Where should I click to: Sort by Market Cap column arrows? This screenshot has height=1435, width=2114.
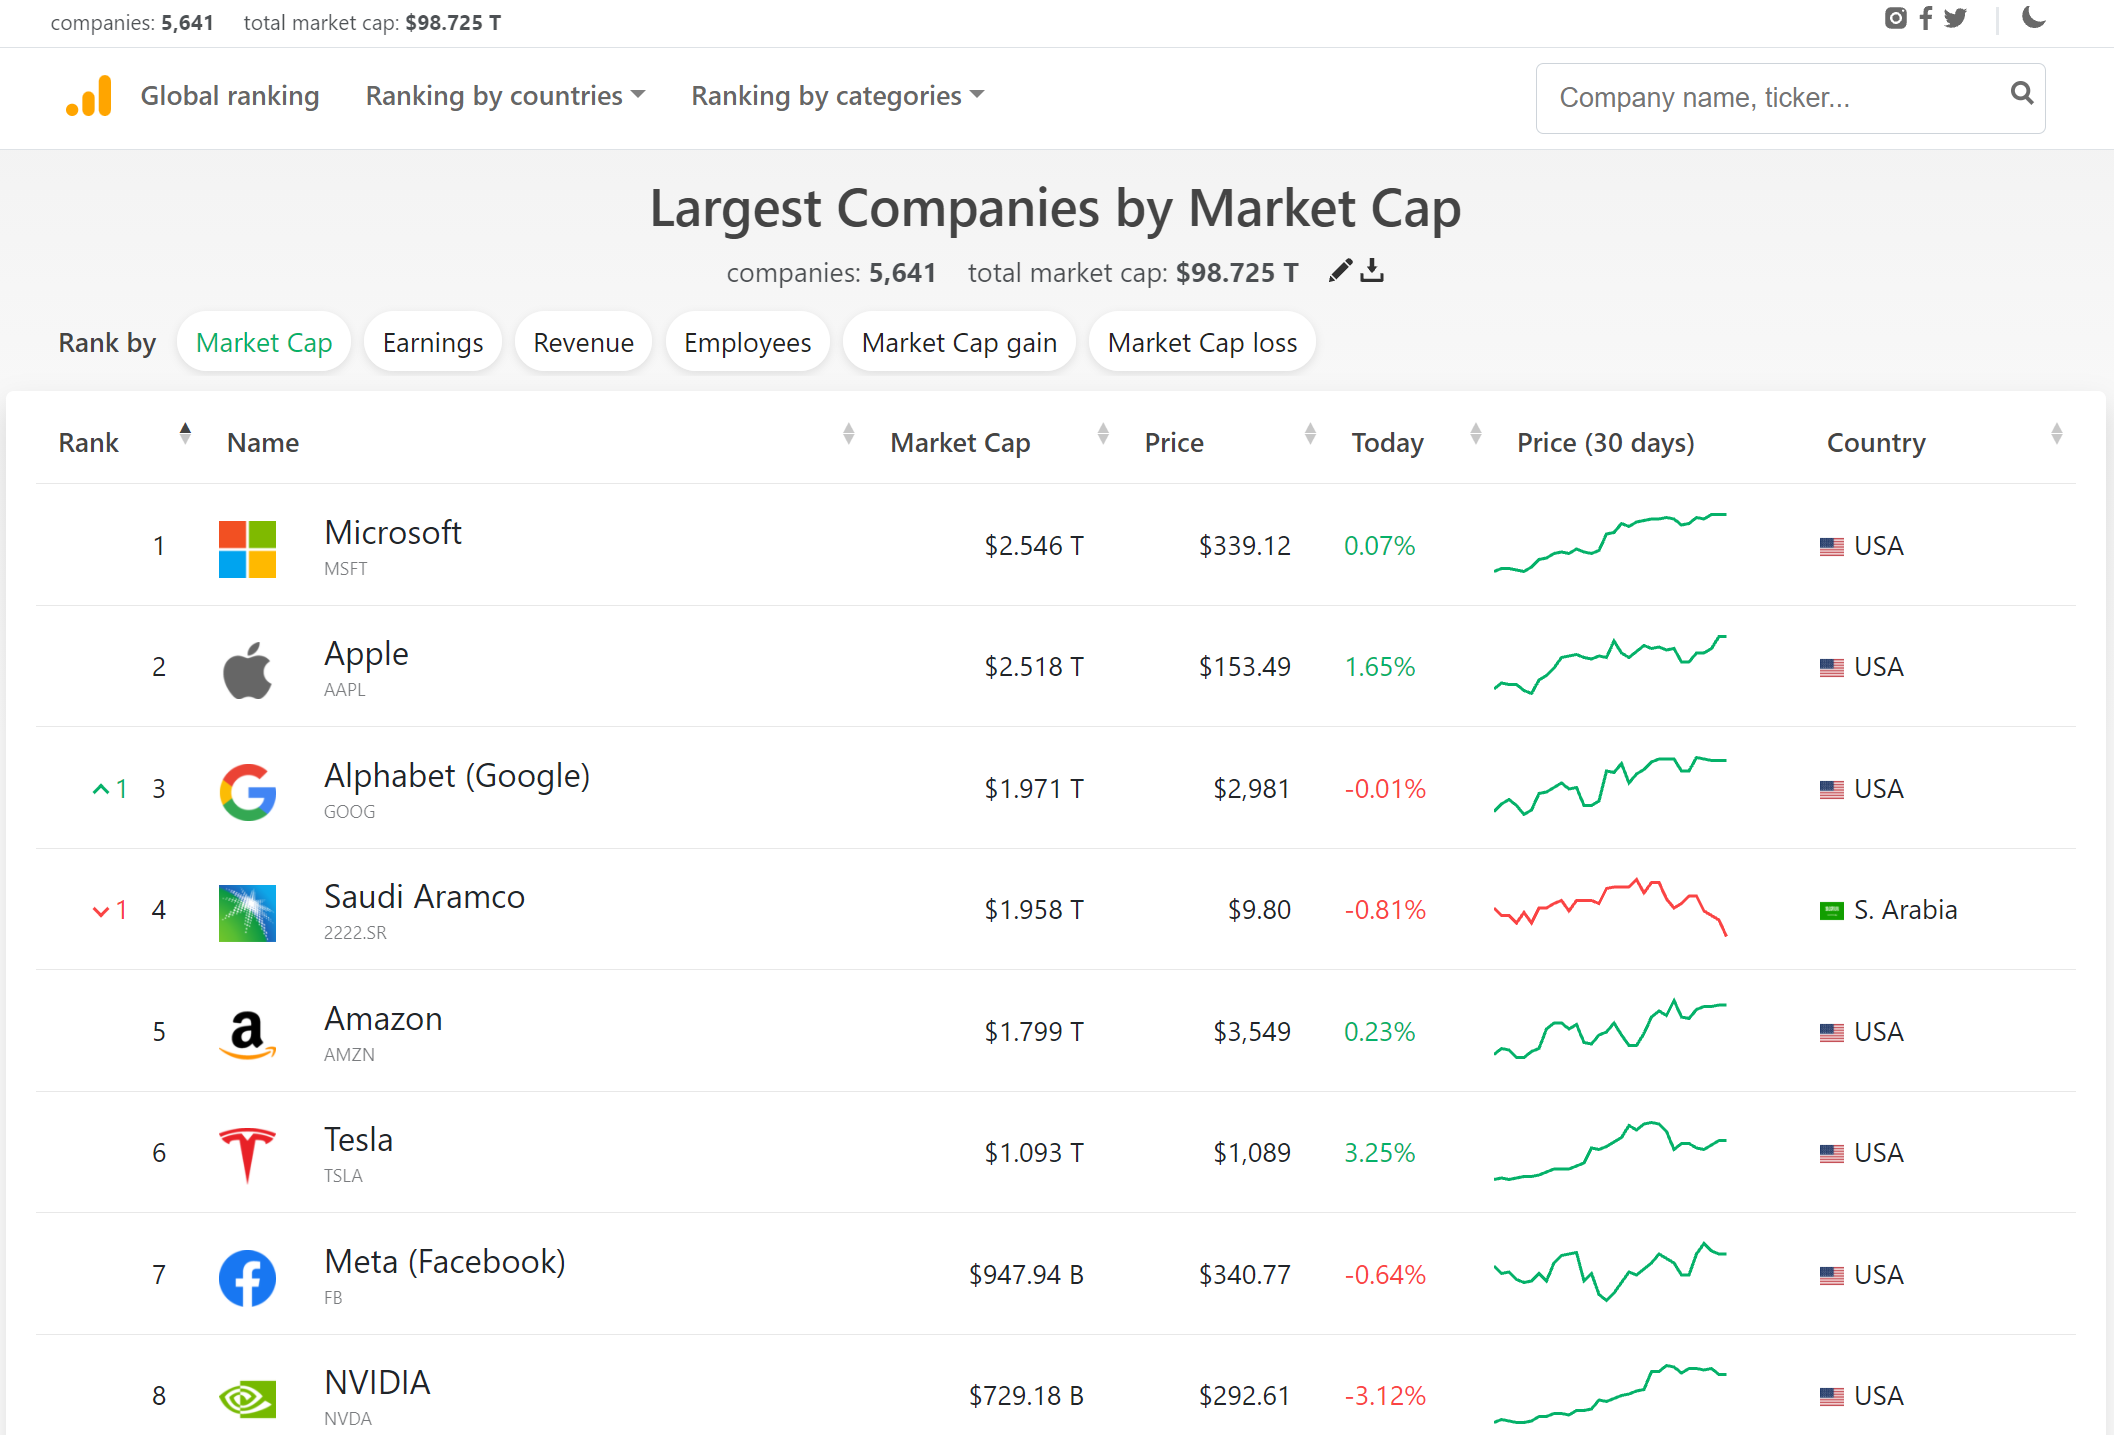[1103, 434]
